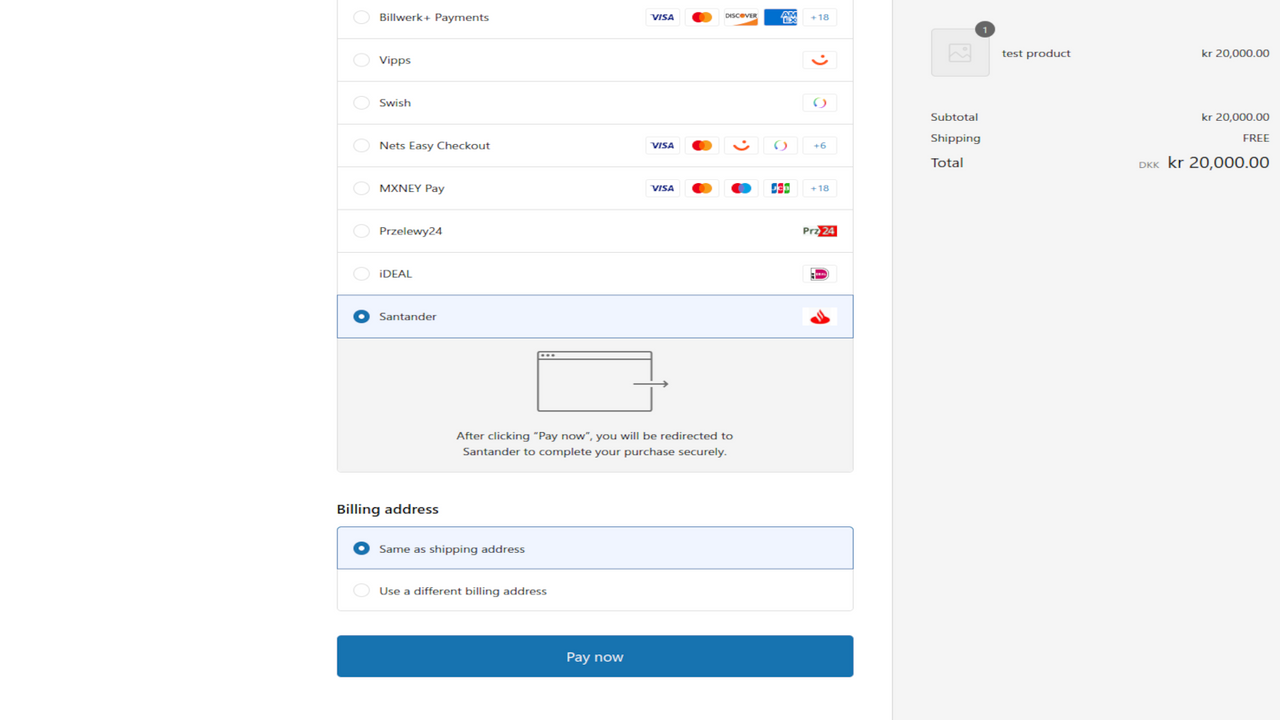
Task: Click Mastercard icon in Nets Easy Checkout row
Action: pyautogui.click(x=702, y=146)
